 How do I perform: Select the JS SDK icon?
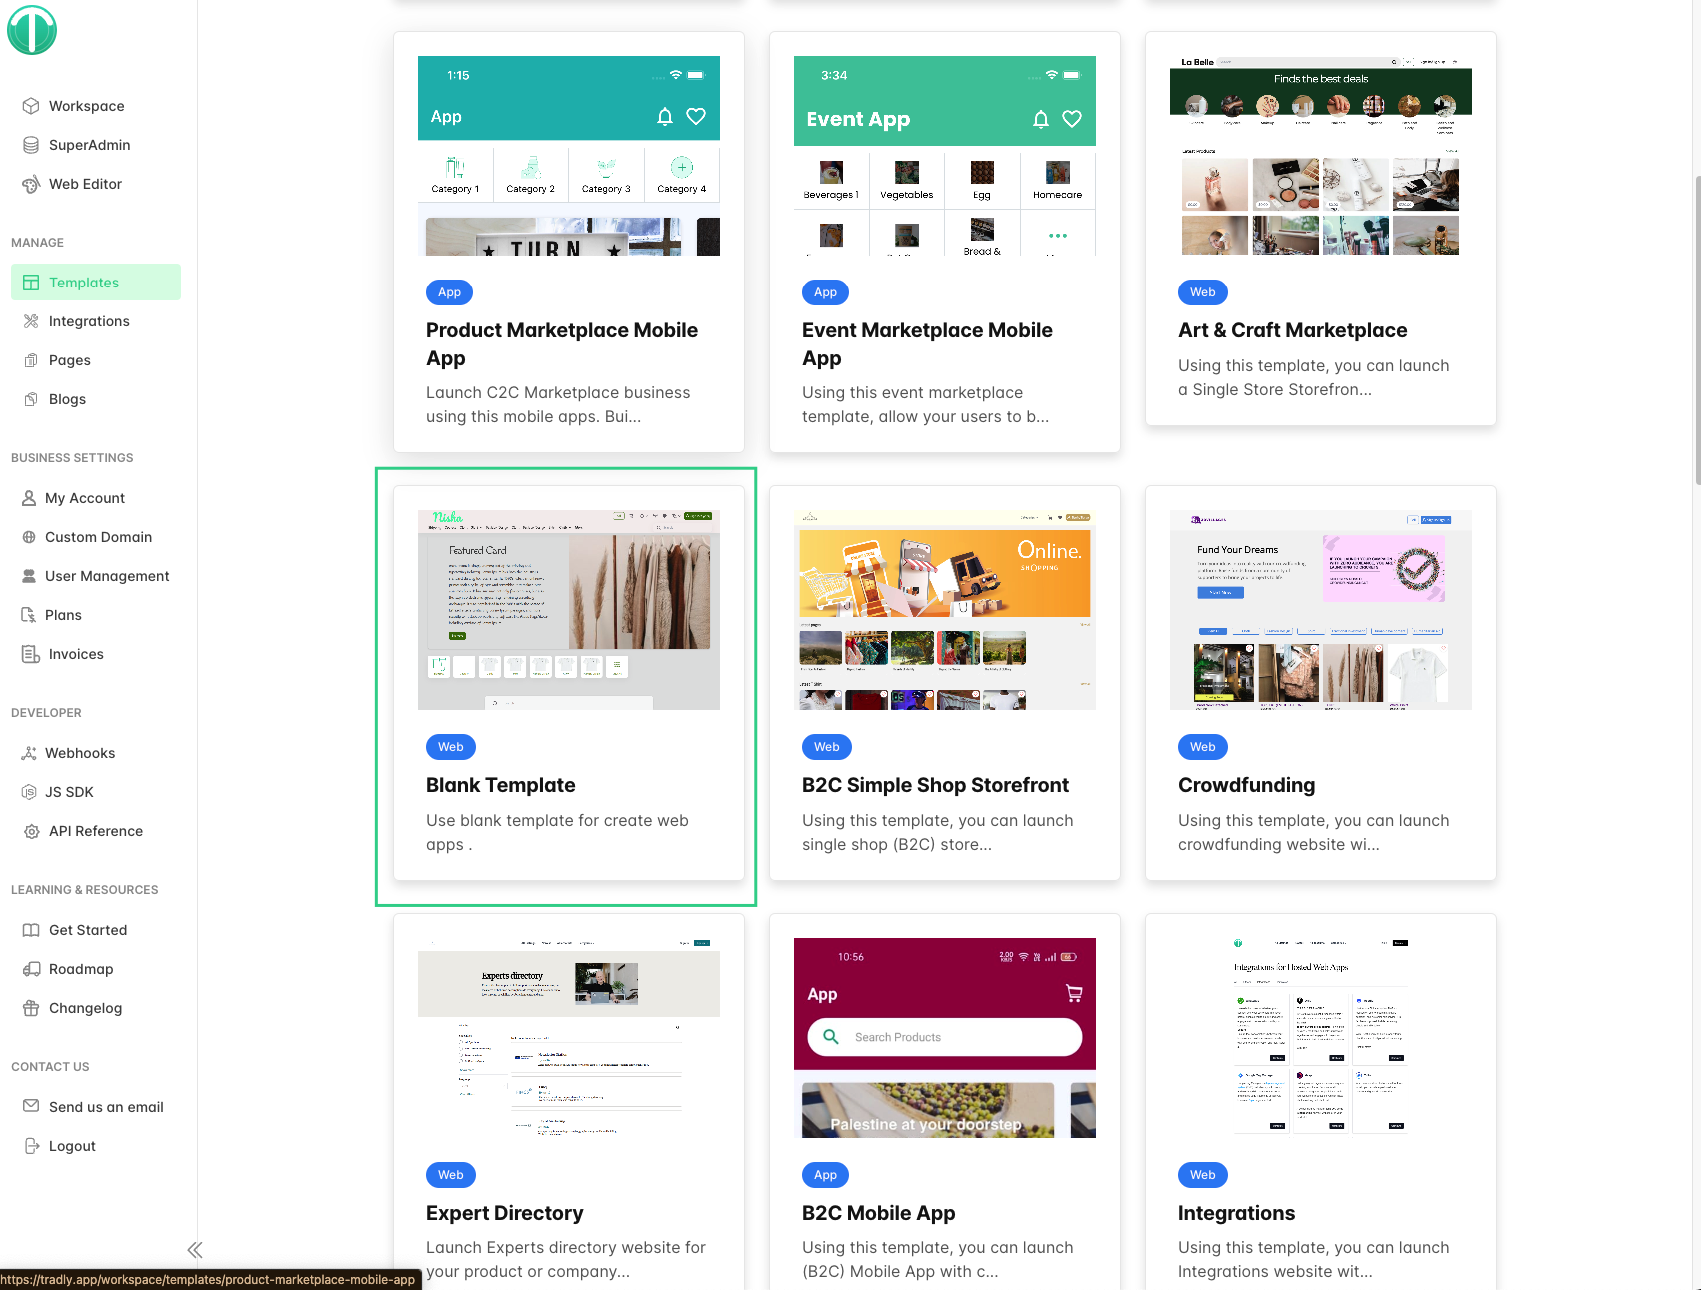(x=31, y=791)
